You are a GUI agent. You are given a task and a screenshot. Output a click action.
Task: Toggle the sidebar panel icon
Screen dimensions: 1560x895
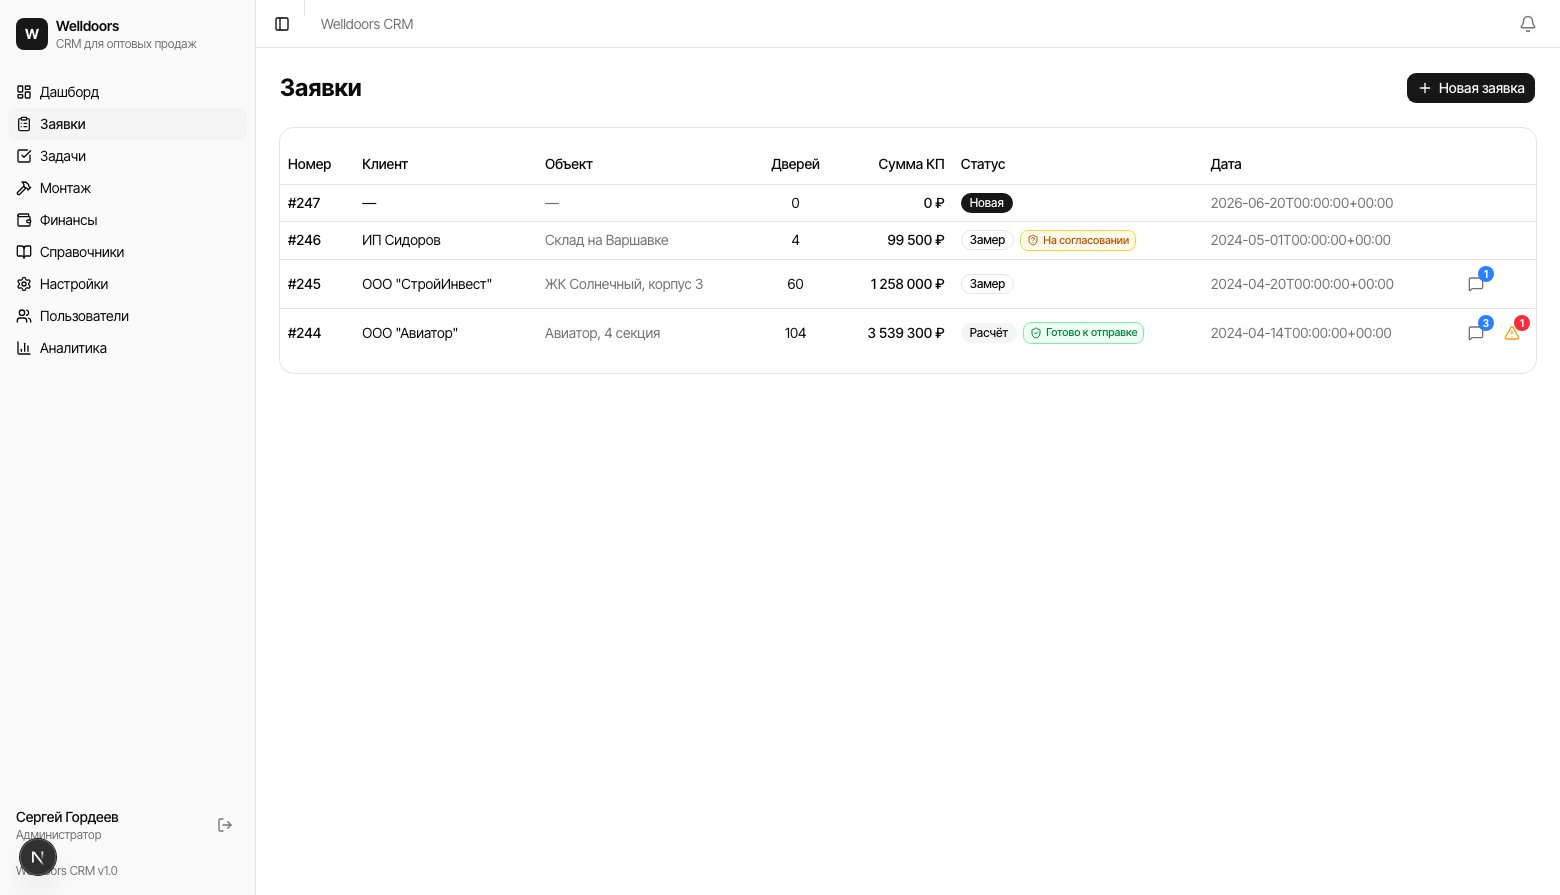point(282,24)
